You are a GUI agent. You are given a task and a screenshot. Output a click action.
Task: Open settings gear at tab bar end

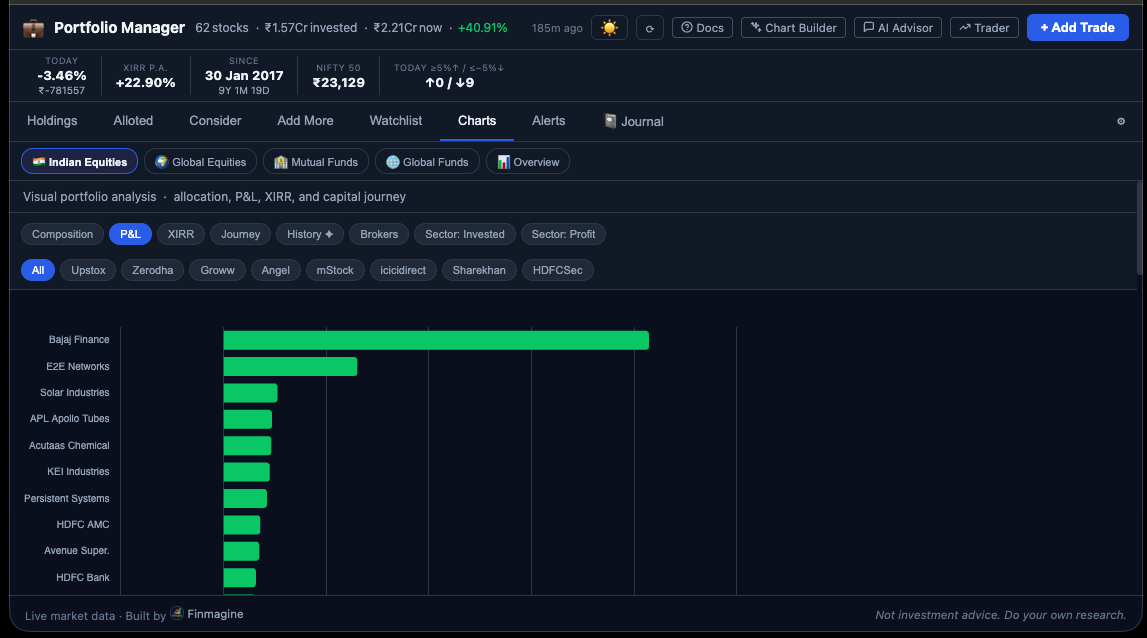coord(1121,121)
